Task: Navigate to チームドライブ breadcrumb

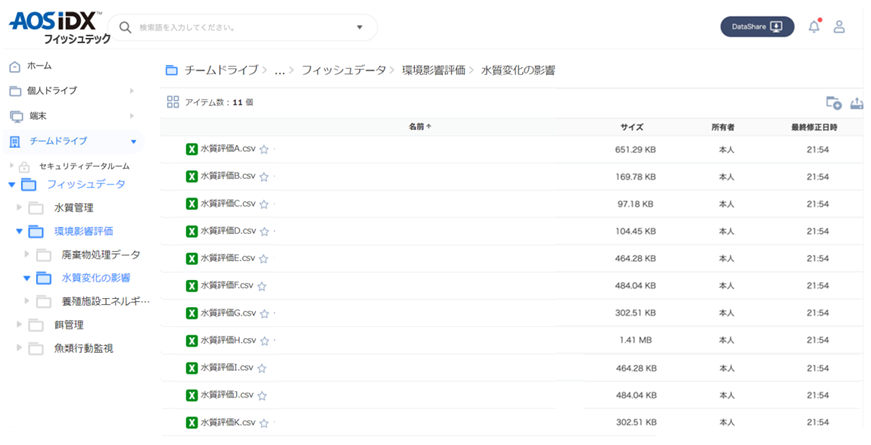Action: 221,70
